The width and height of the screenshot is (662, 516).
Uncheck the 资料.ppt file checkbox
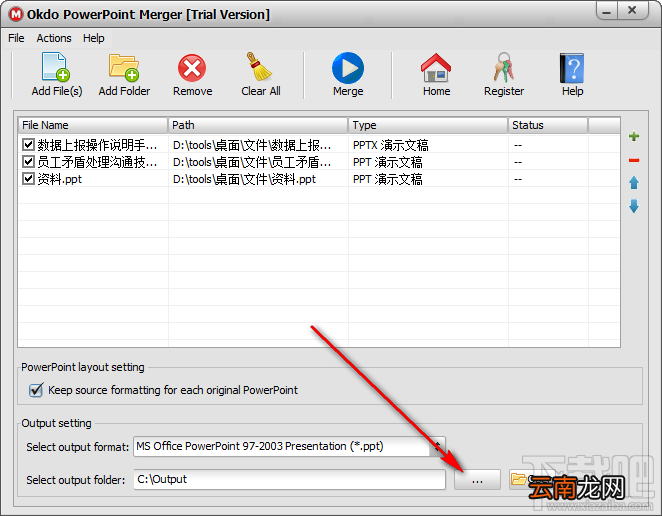[x=28, y=179]
